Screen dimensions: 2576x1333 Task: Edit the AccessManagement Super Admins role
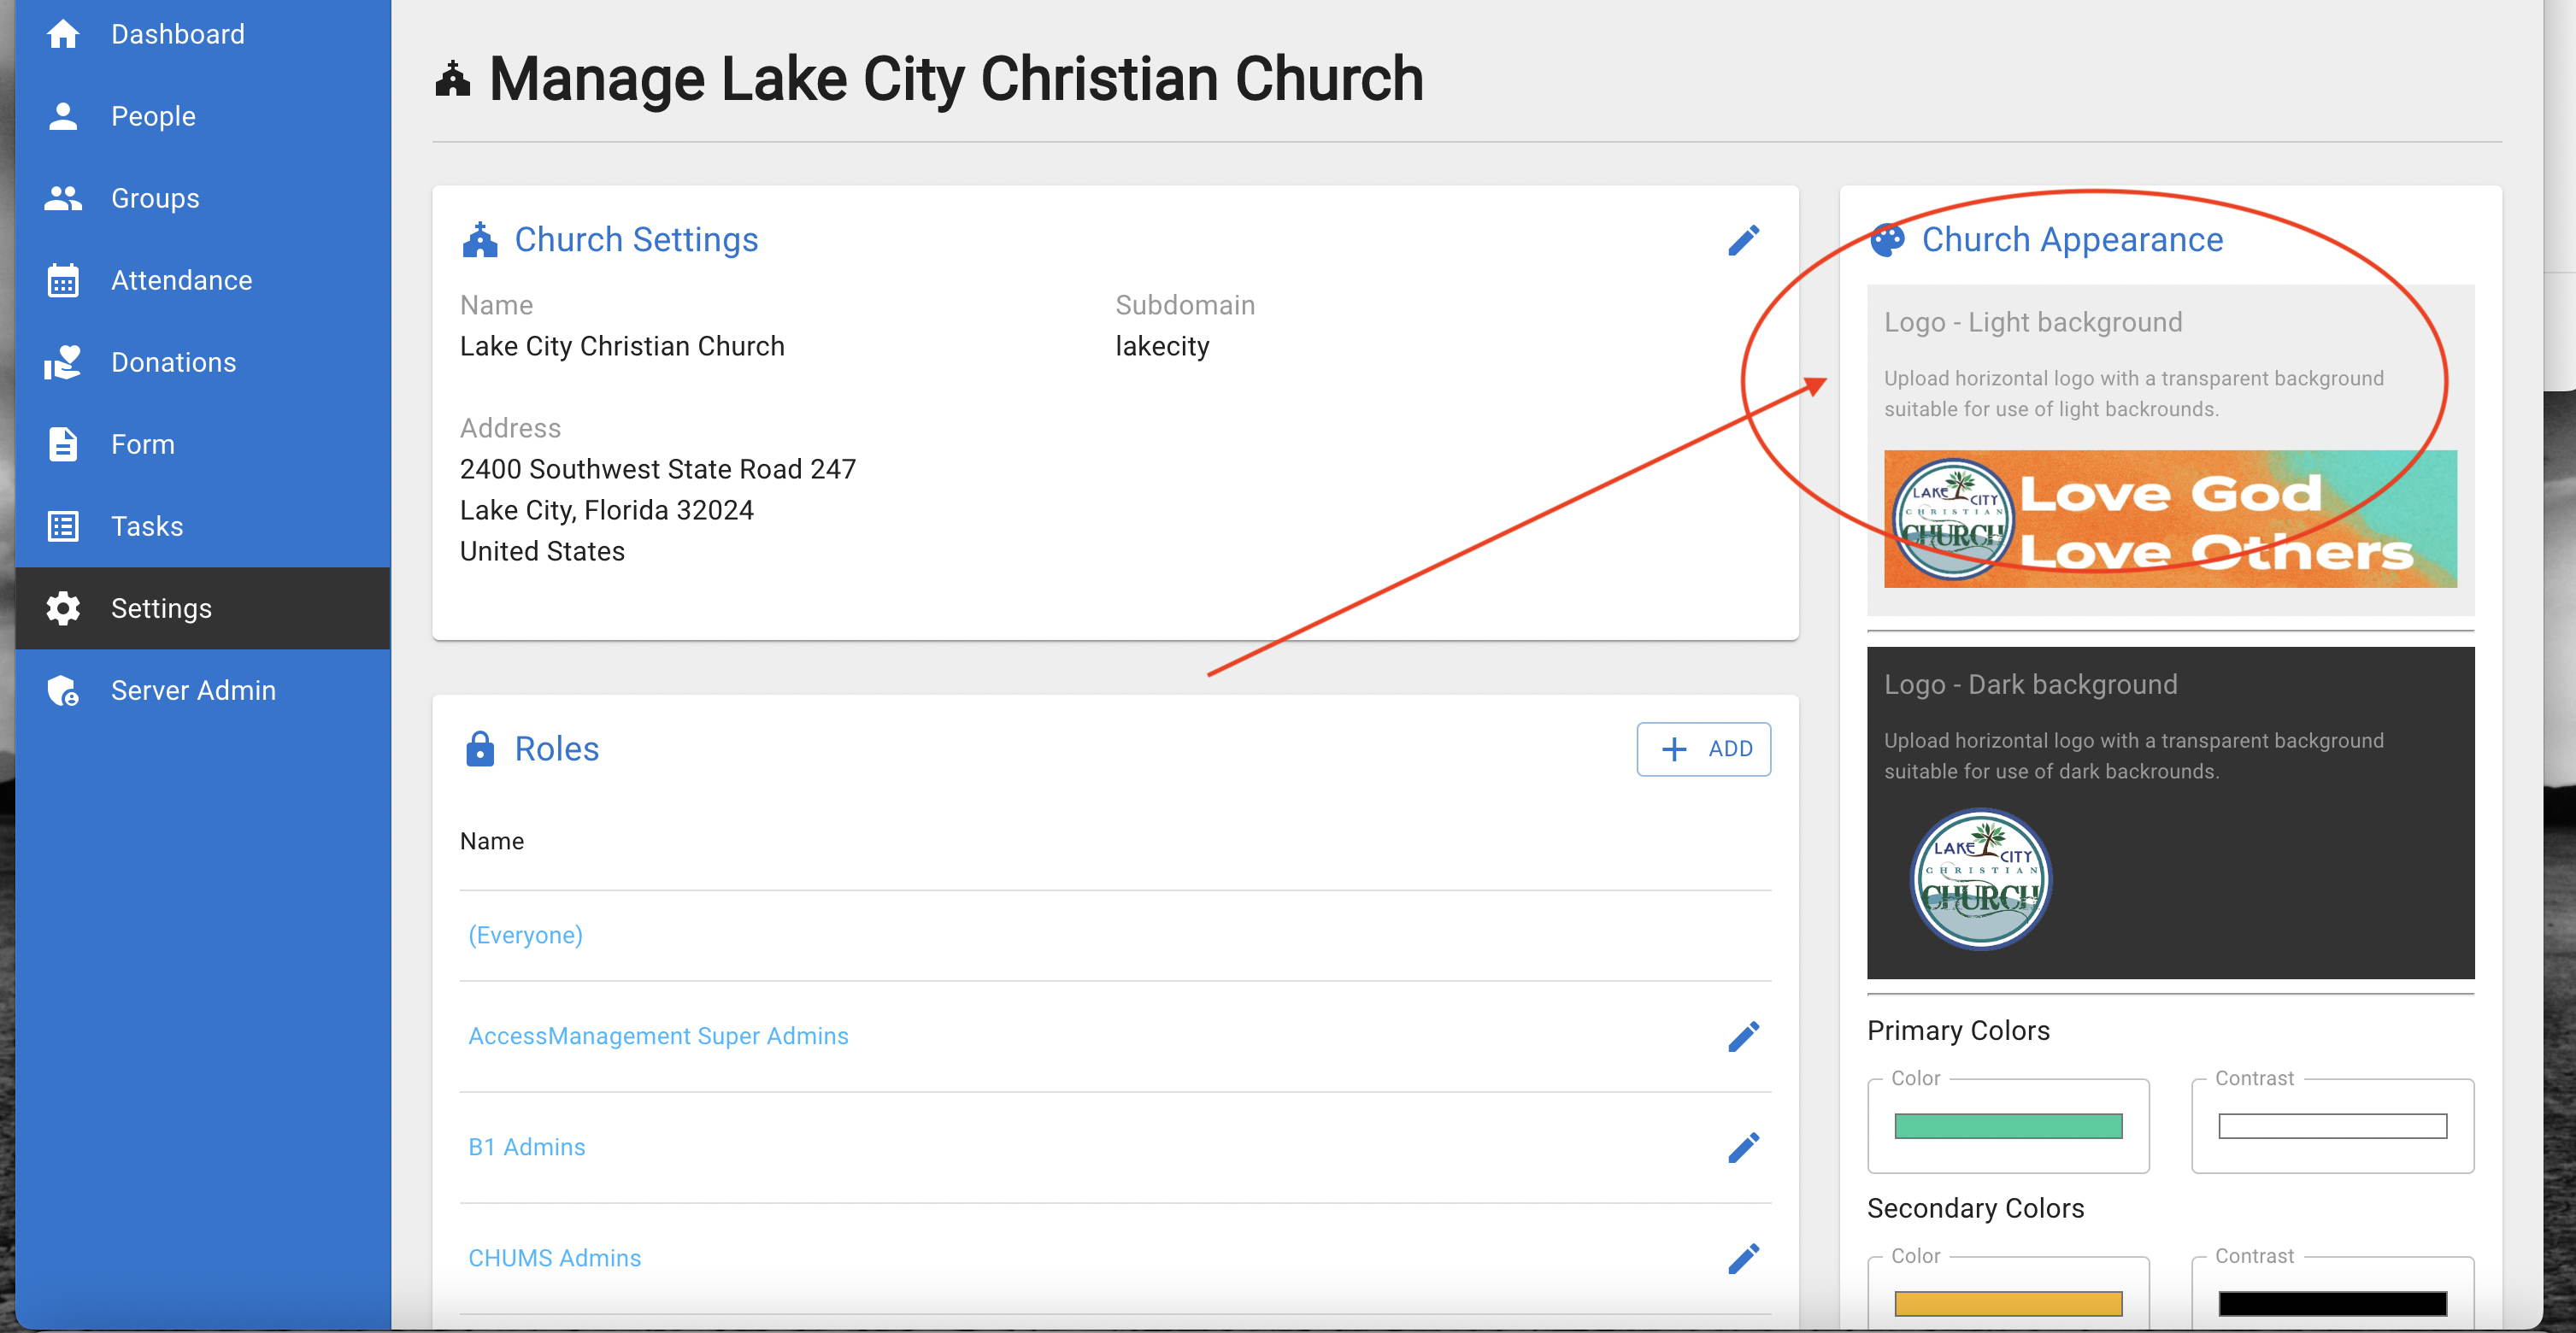point(1743,1036)
